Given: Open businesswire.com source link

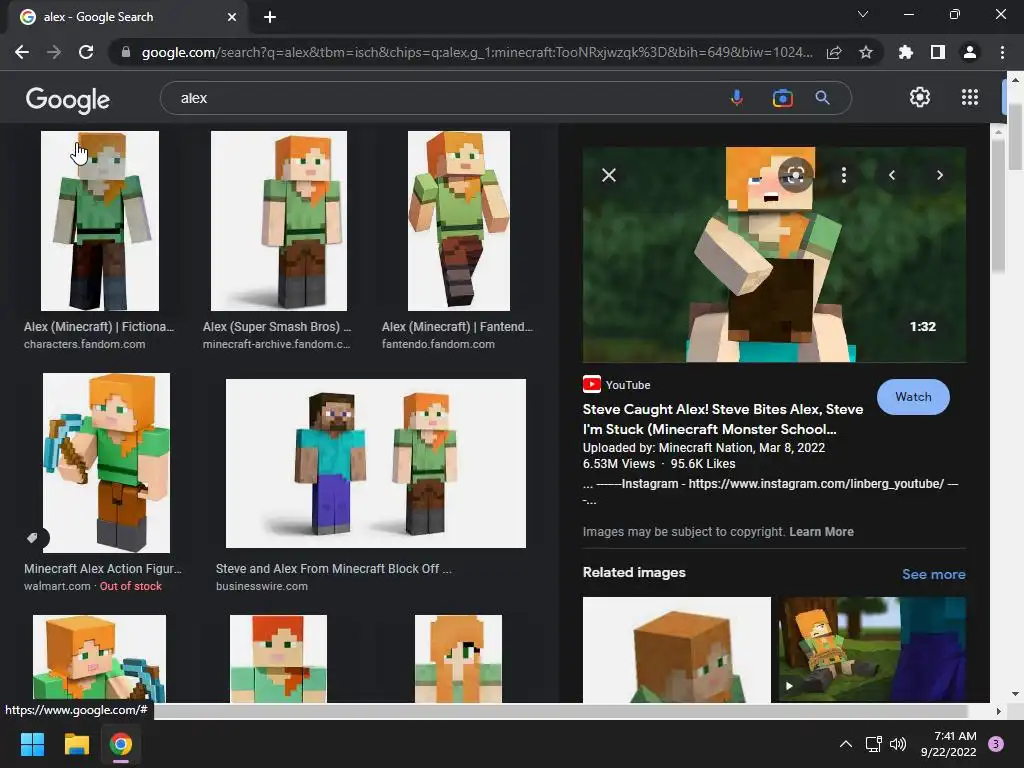Looking at the screenshot, I should [x=262, y=586].
